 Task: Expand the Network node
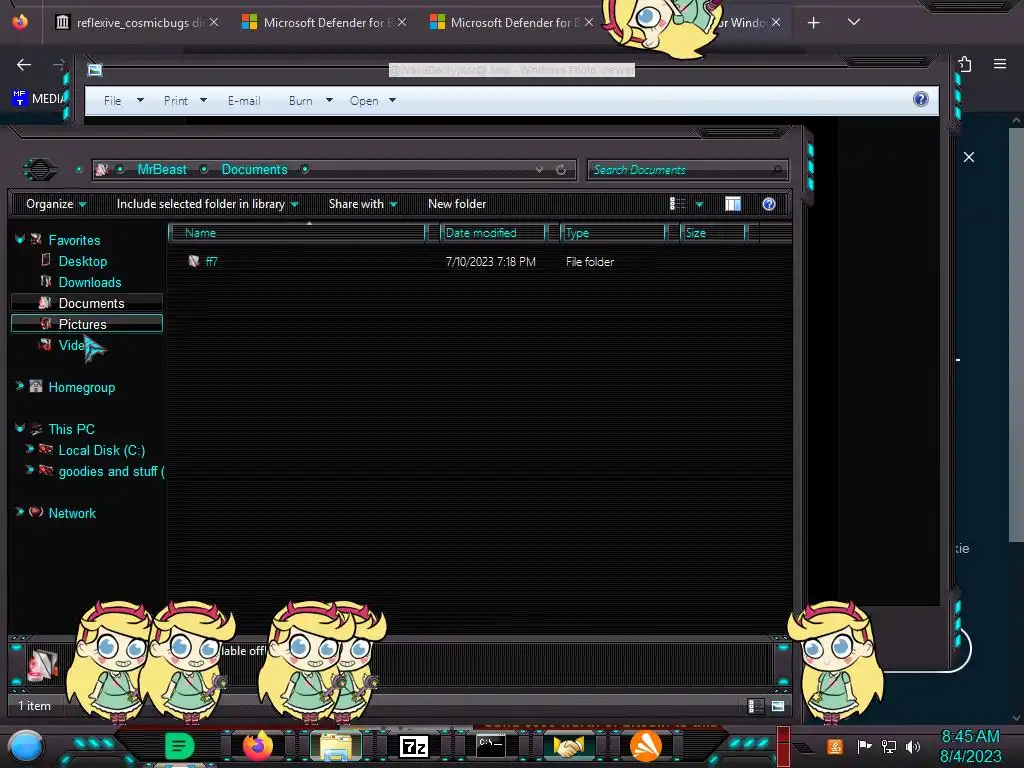pos(20,513)
